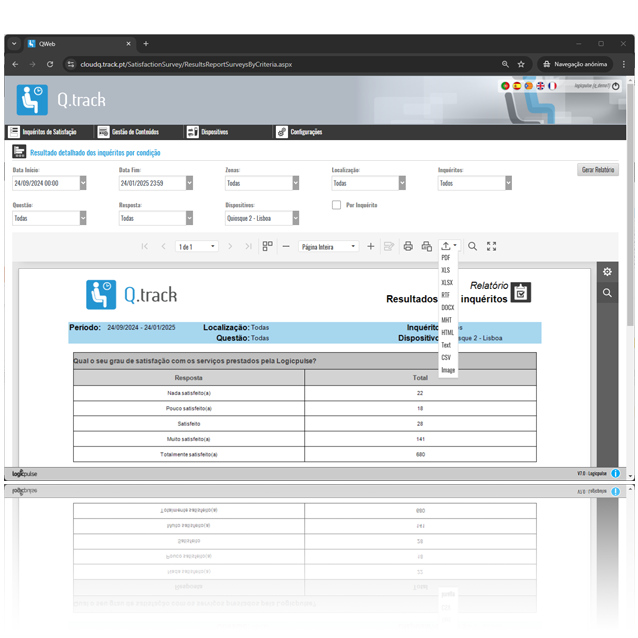
Task: Switch language with the UK flag
Action: coord(541,86)
